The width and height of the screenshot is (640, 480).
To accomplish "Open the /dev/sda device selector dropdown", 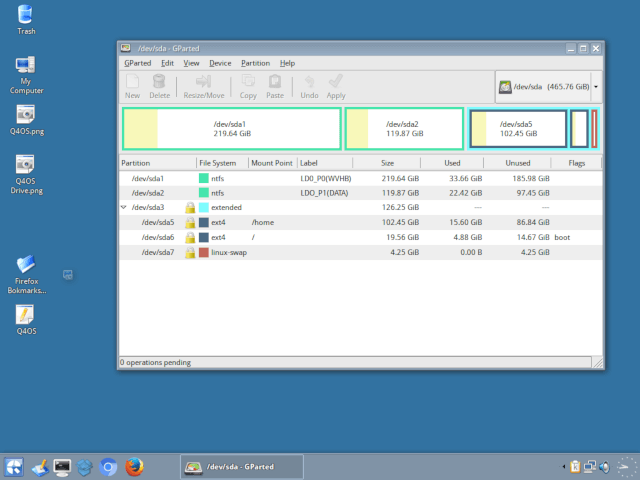I will pyautogui.click(x=548, y=87).
